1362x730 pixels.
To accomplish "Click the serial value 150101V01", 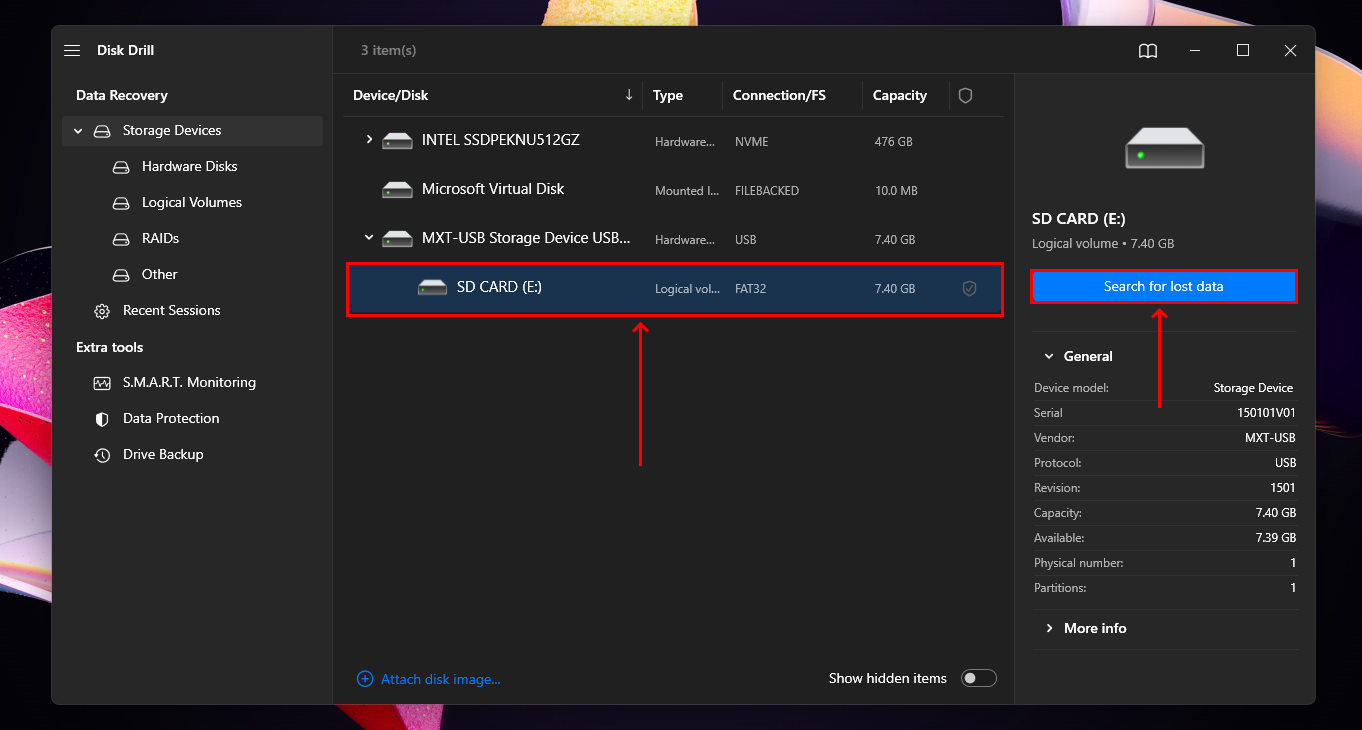I will coord(1266,413).
